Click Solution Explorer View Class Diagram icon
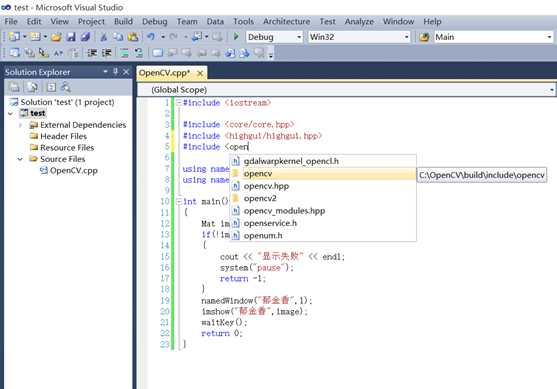 [65, 87]
